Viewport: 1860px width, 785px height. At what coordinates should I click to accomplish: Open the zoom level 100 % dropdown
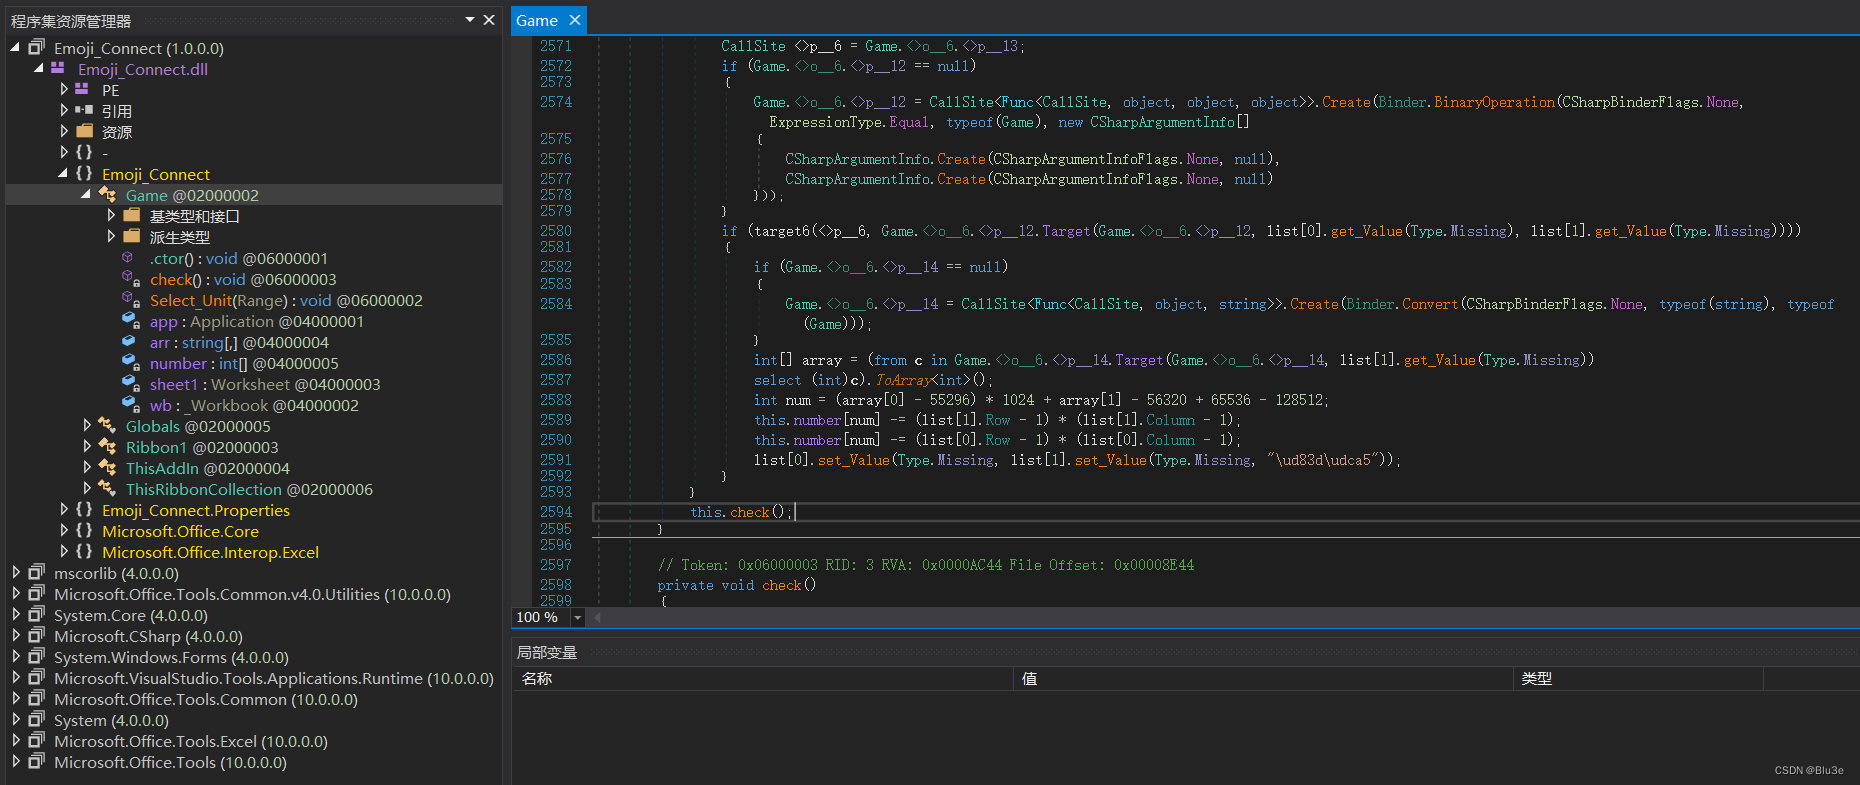[x=577, y=617]
